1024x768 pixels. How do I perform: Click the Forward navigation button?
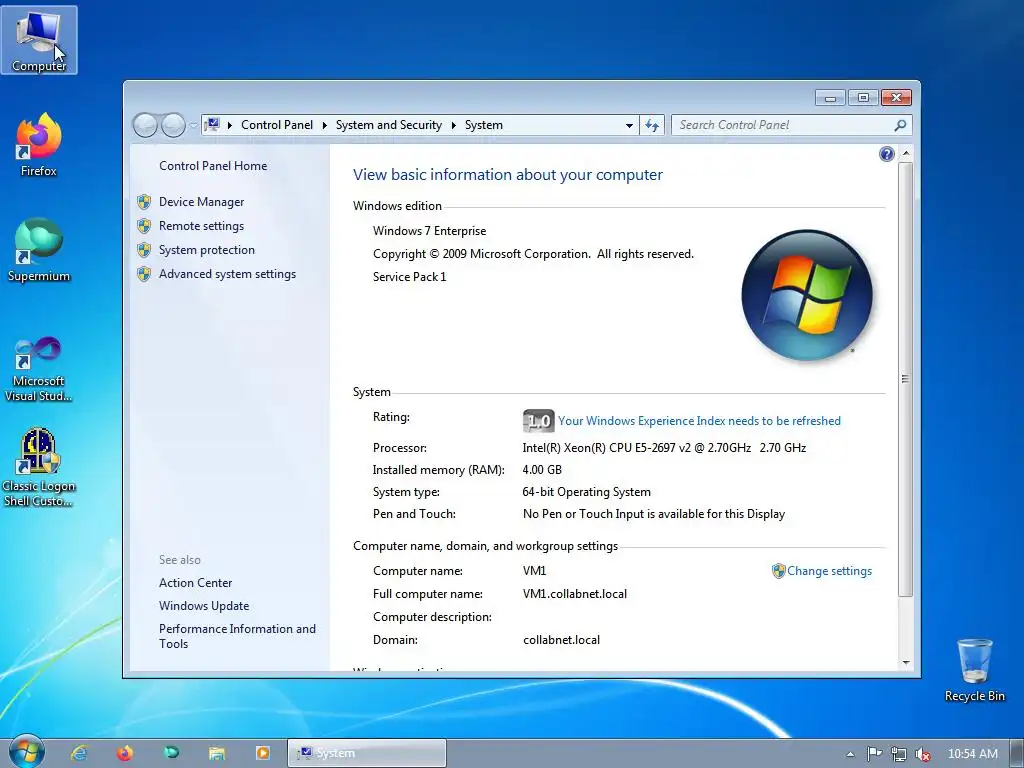tap(173, 125)
